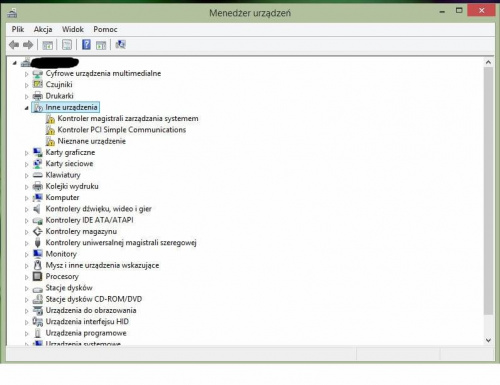500x385 pixels.
Task: Click the scrollbar down arrow
Action: point(488,340)
